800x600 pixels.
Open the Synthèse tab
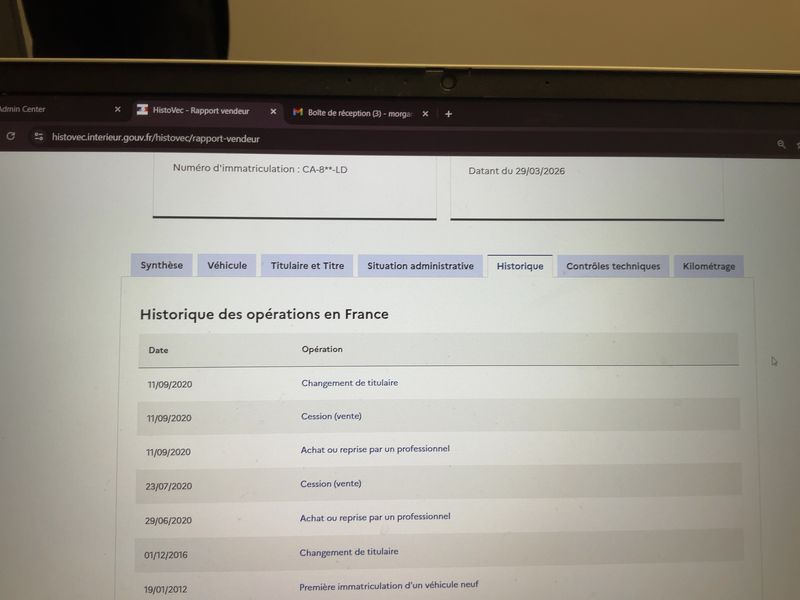(161, 265)
